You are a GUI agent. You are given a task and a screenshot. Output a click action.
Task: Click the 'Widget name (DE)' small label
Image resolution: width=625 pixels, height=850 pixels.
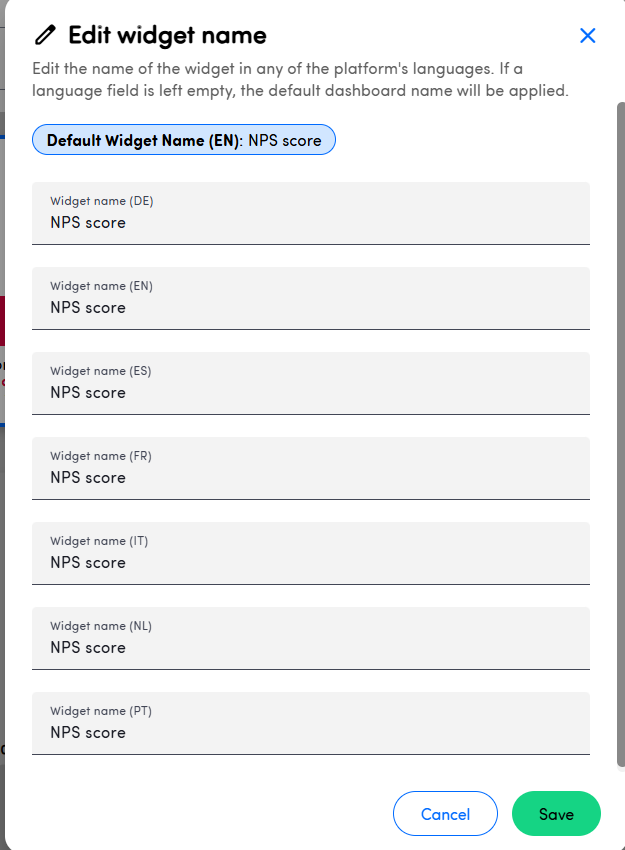[x=102, y=201]
